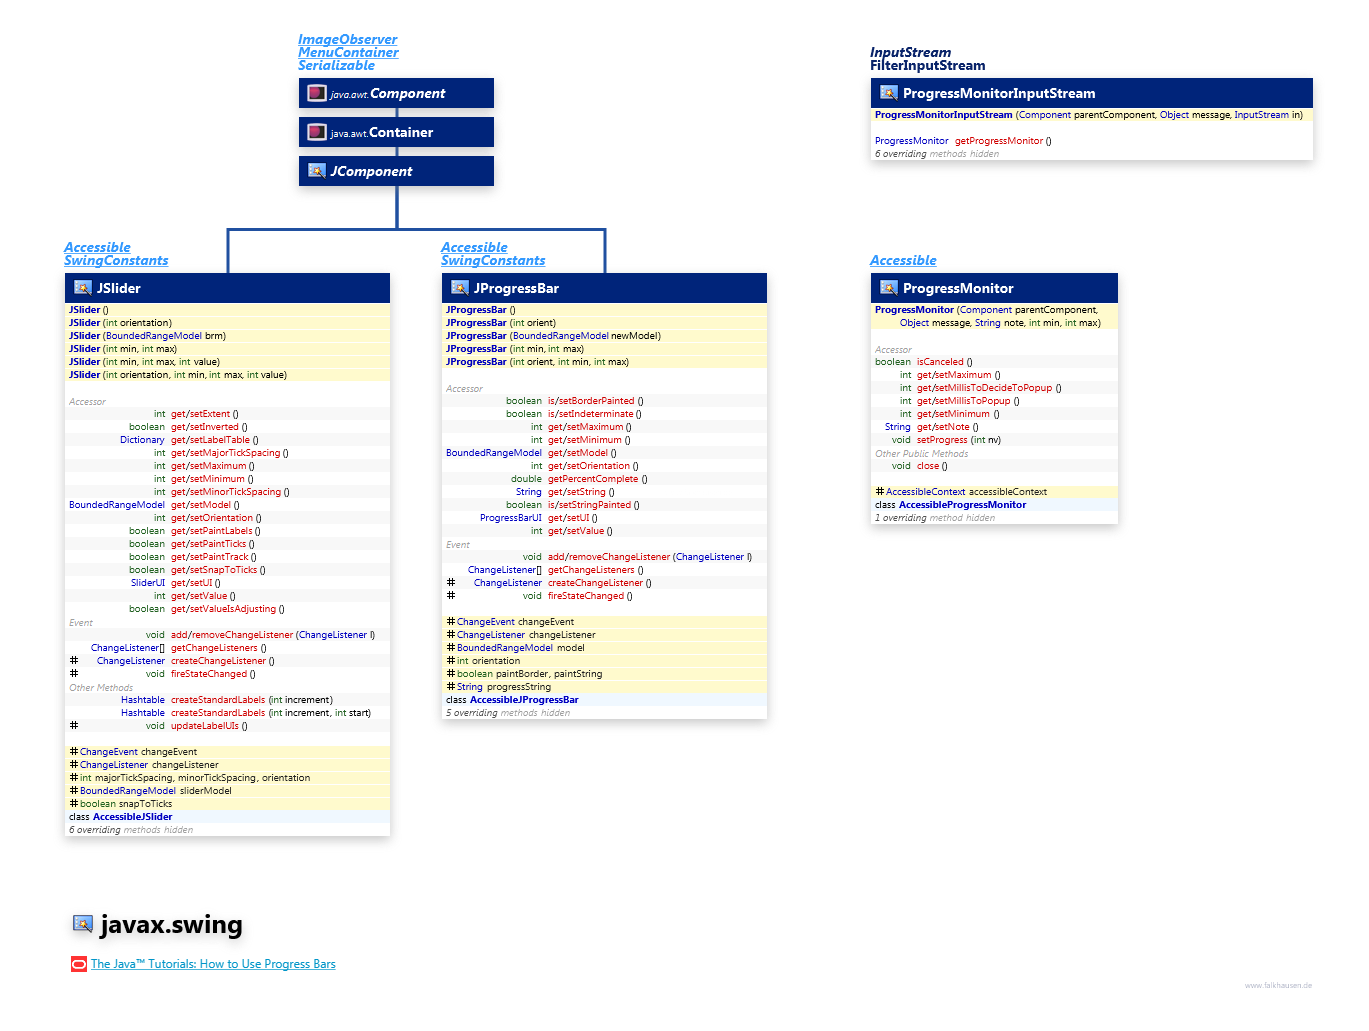Click isCanceled in ProgressMonitor
Screen dimensions: 1369x1031
pos(940,362)
